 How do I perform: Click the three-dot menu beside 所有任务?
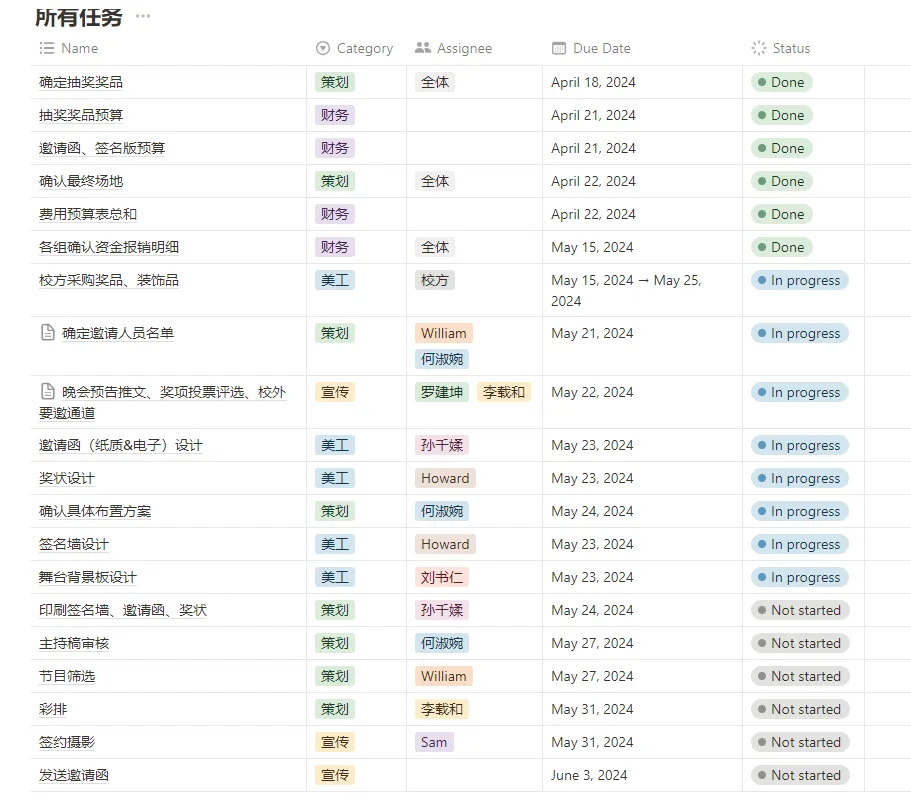tap(143, 17)
